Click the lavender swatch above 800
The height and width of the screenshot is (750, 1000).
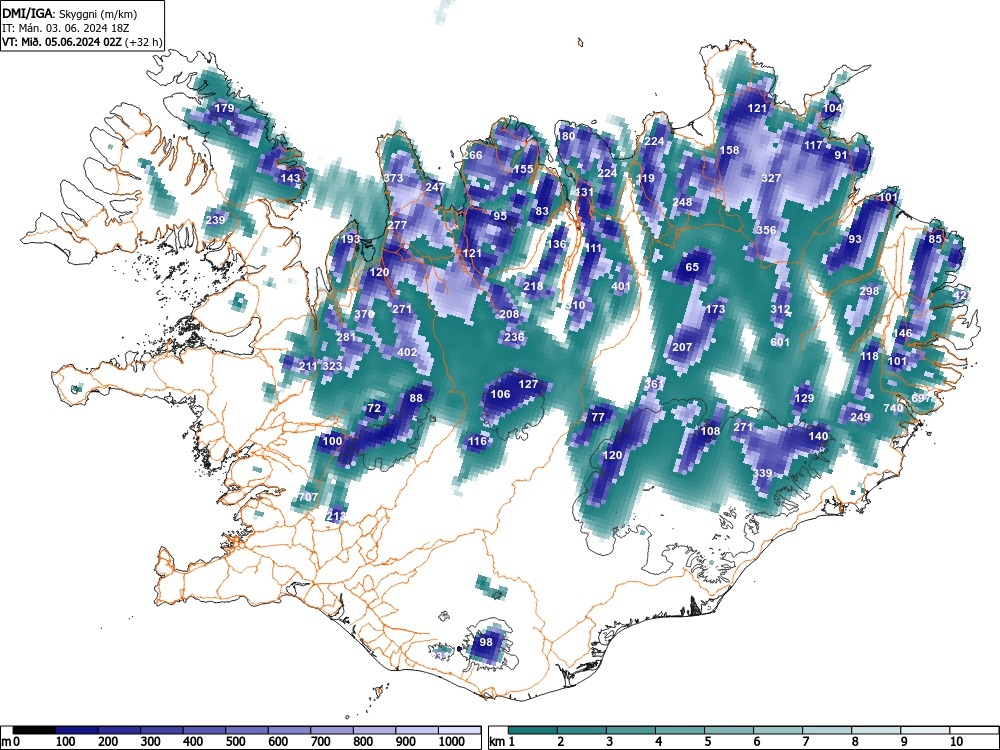tap(374, 730)
